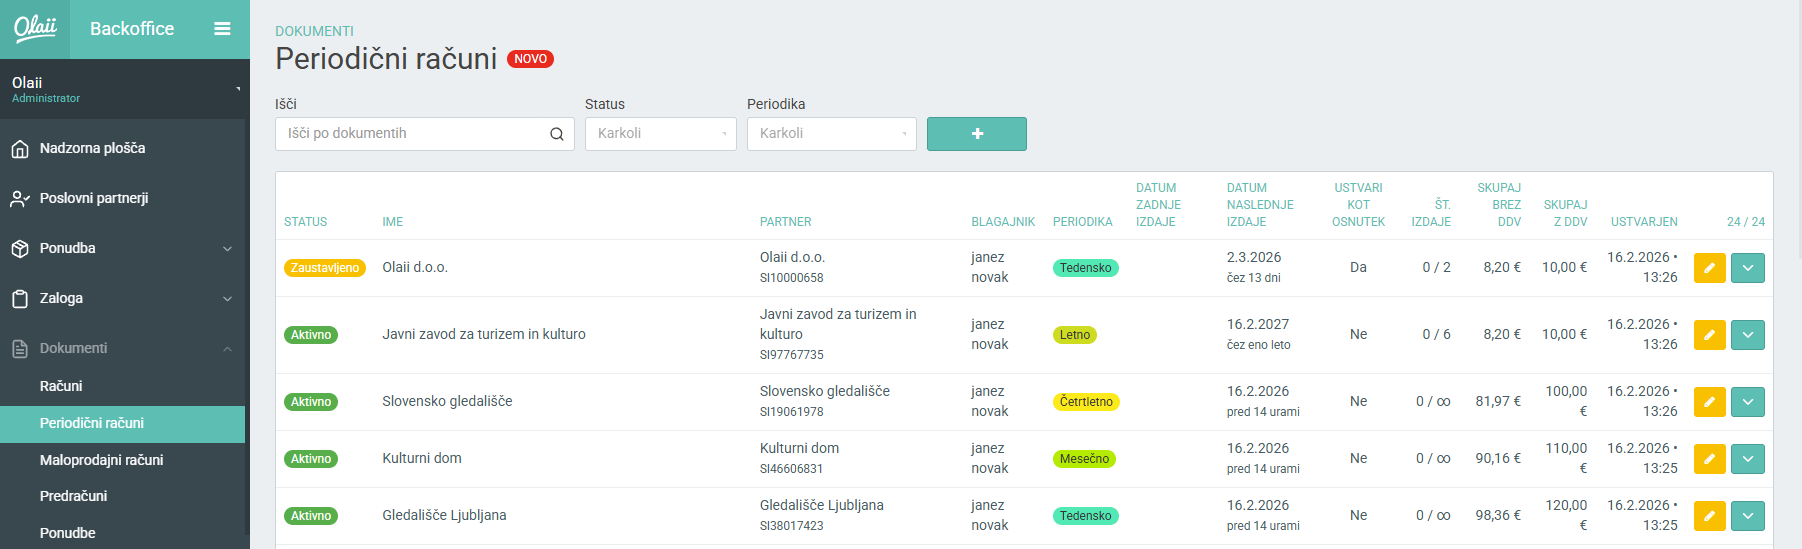Open the Računi submenu link
Viewport: 1802px width, 549px height.
click(61, 386)
